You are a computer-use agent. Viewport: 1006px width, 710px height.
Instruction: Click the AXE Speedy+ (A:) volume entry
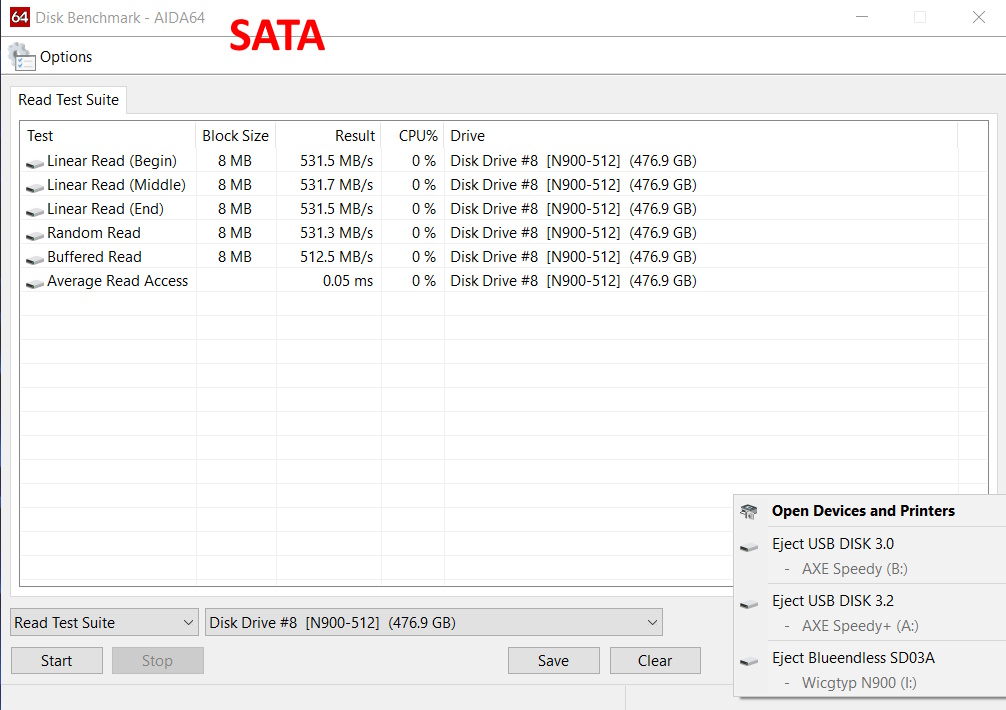click(860, 626)
